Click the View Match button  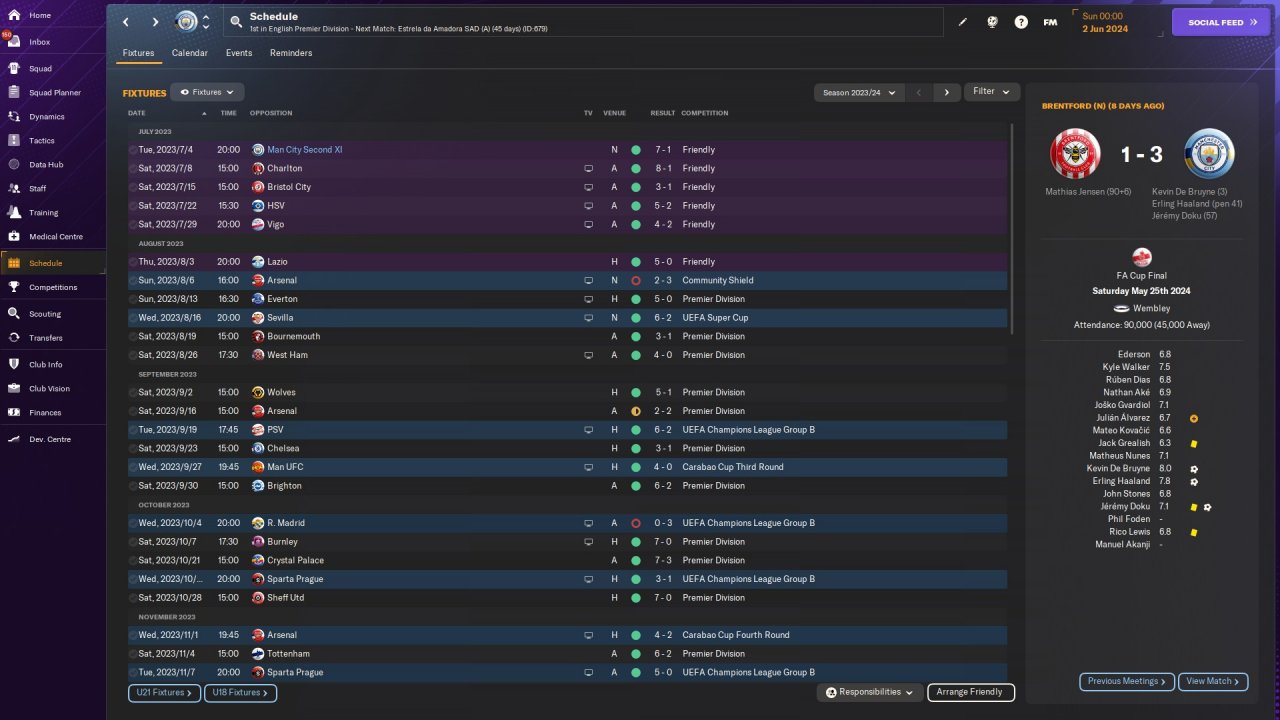coord(1214,681)
